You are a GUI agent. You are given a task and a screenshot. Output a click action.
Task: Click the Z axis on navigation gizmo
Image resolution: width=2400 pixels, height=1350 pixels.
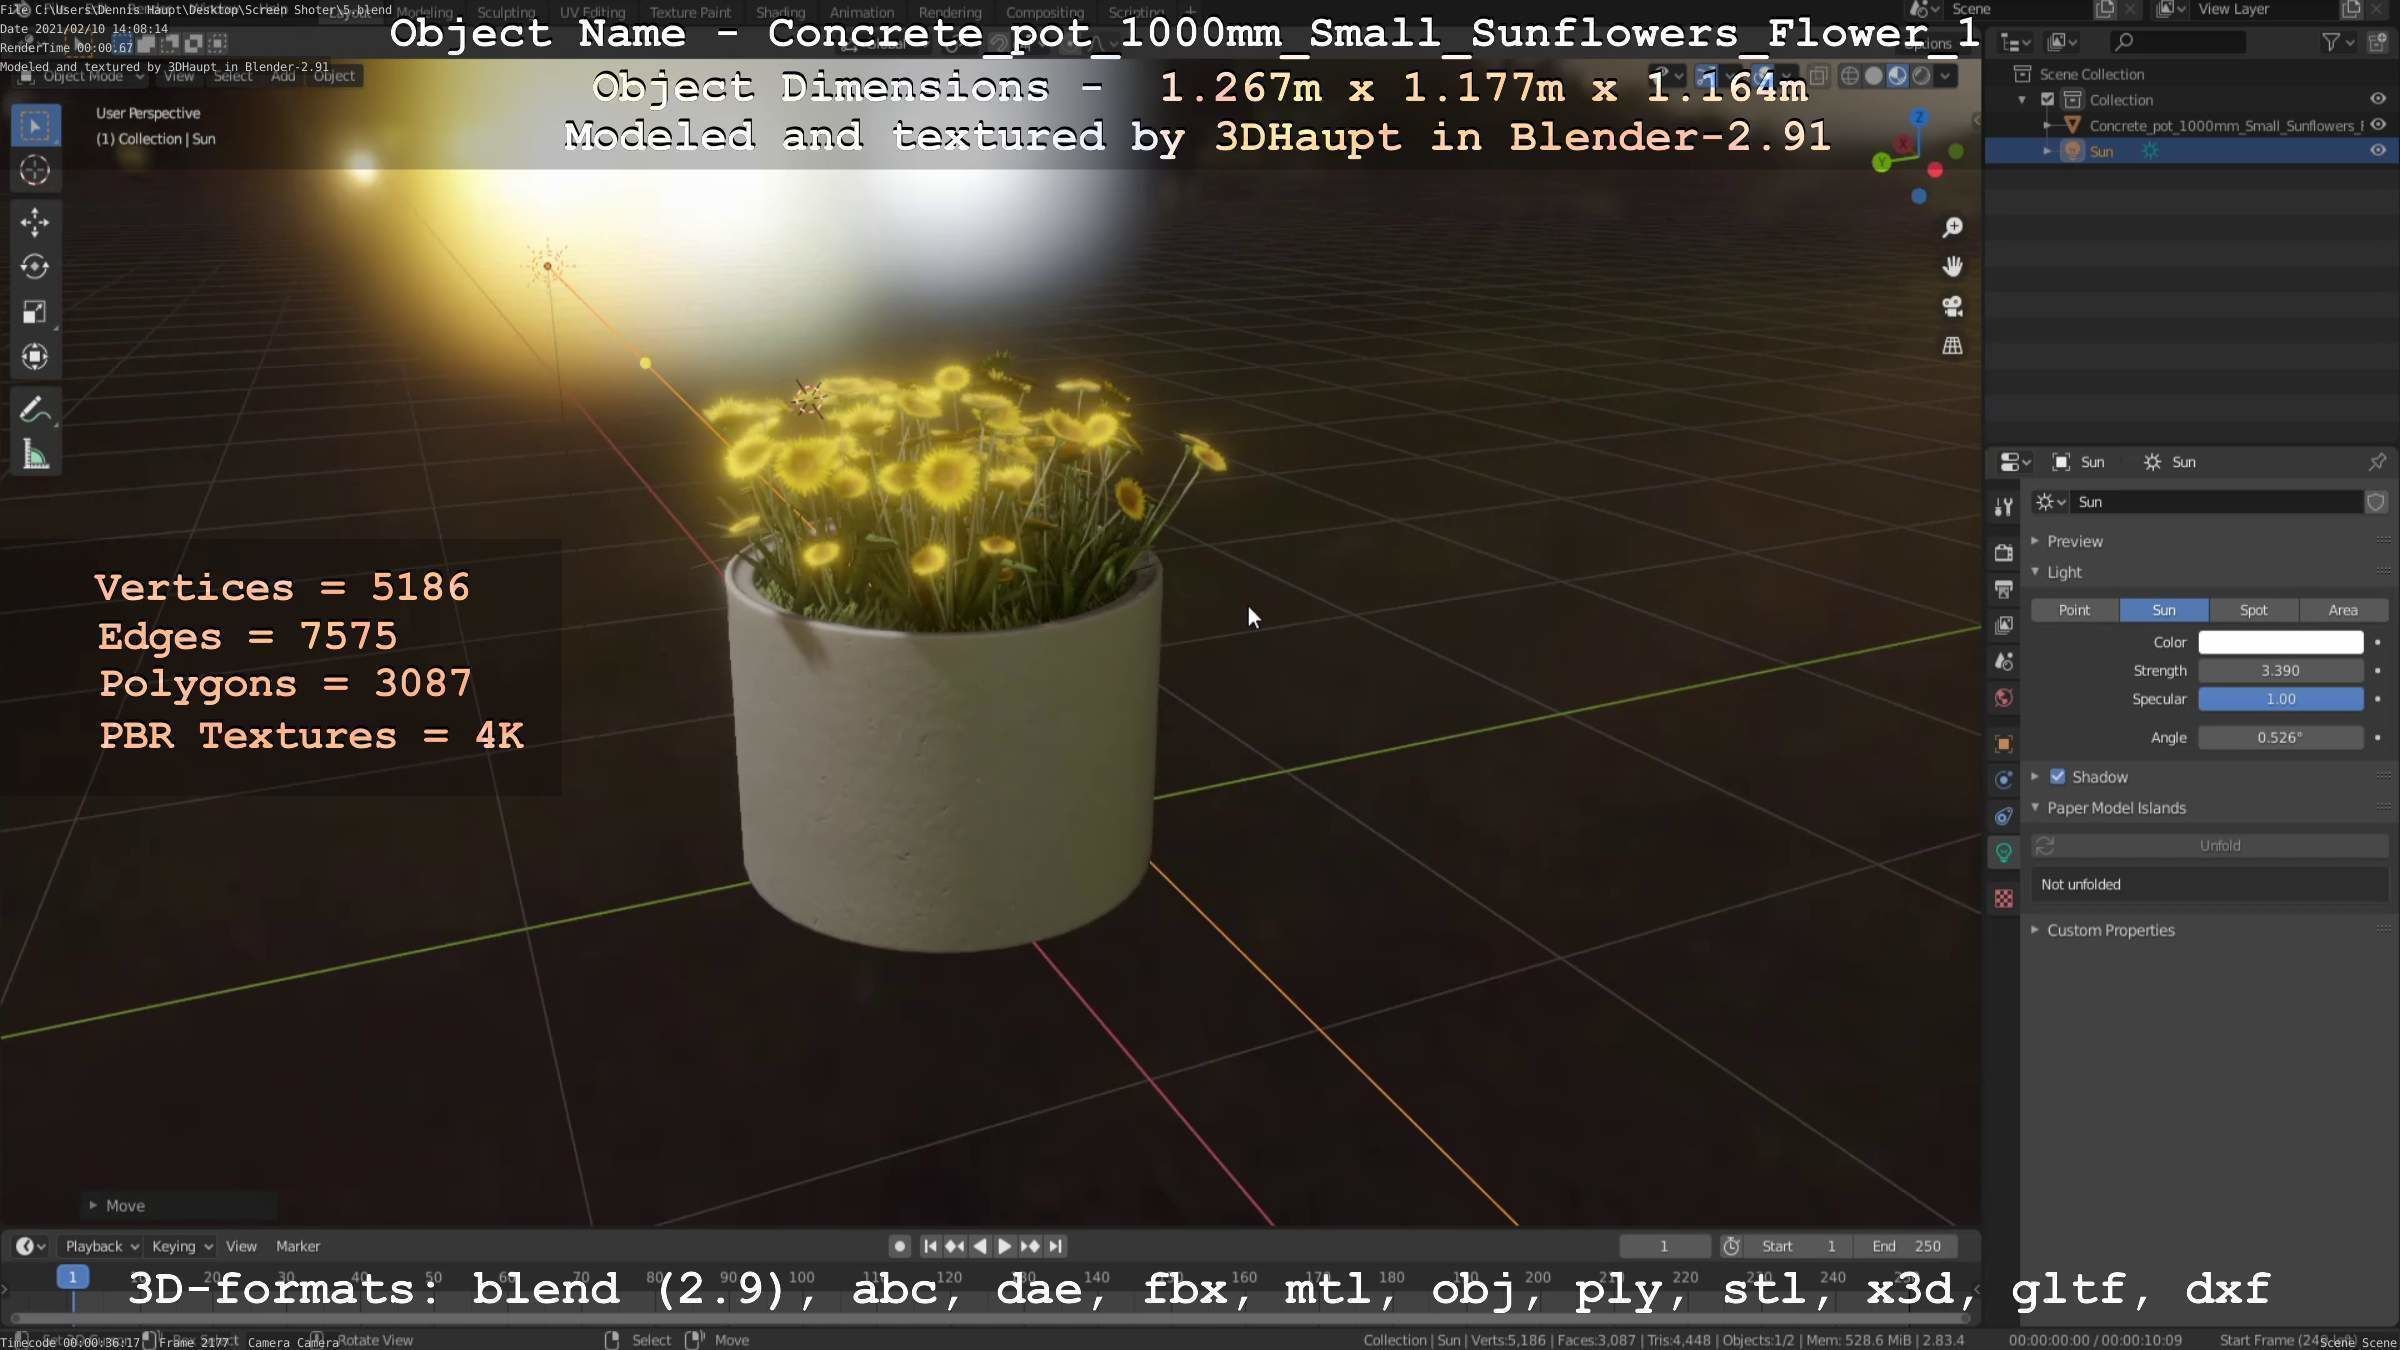point(1919,117)
